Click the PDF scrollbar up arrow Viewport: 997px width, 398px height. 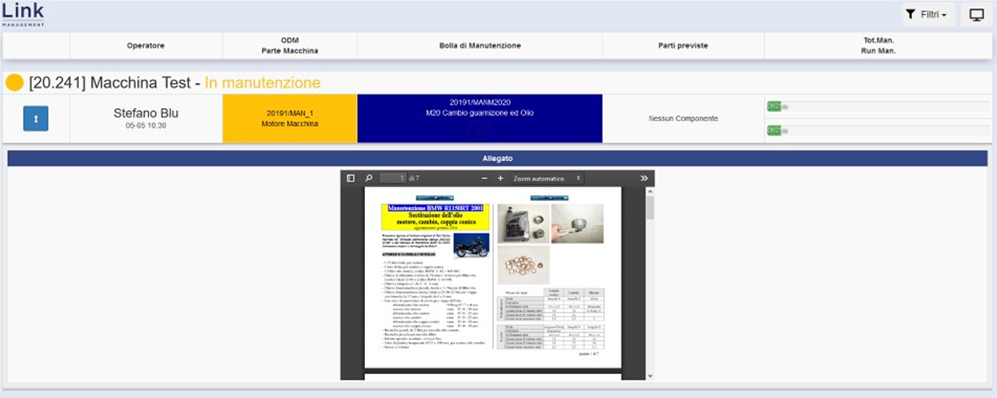[x=649, y=191]
